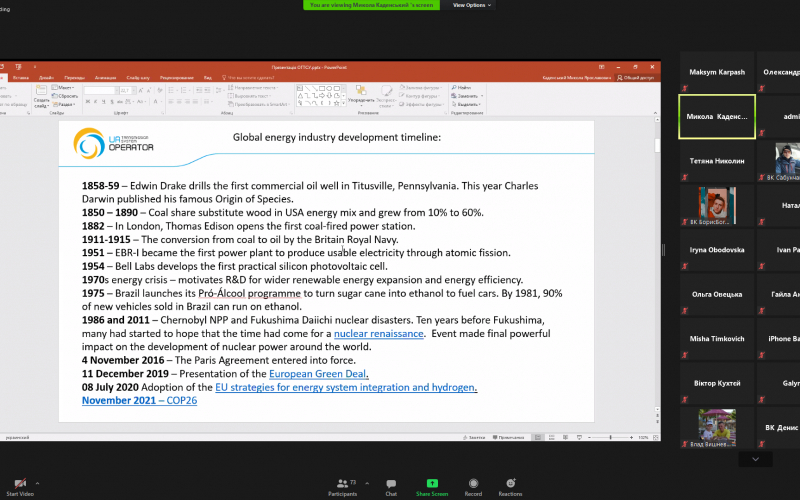Toggle Заметки notes pane in status bar
Image resolution: width=800 pixels, height=500 pixels.
click(x=474, y=437)
